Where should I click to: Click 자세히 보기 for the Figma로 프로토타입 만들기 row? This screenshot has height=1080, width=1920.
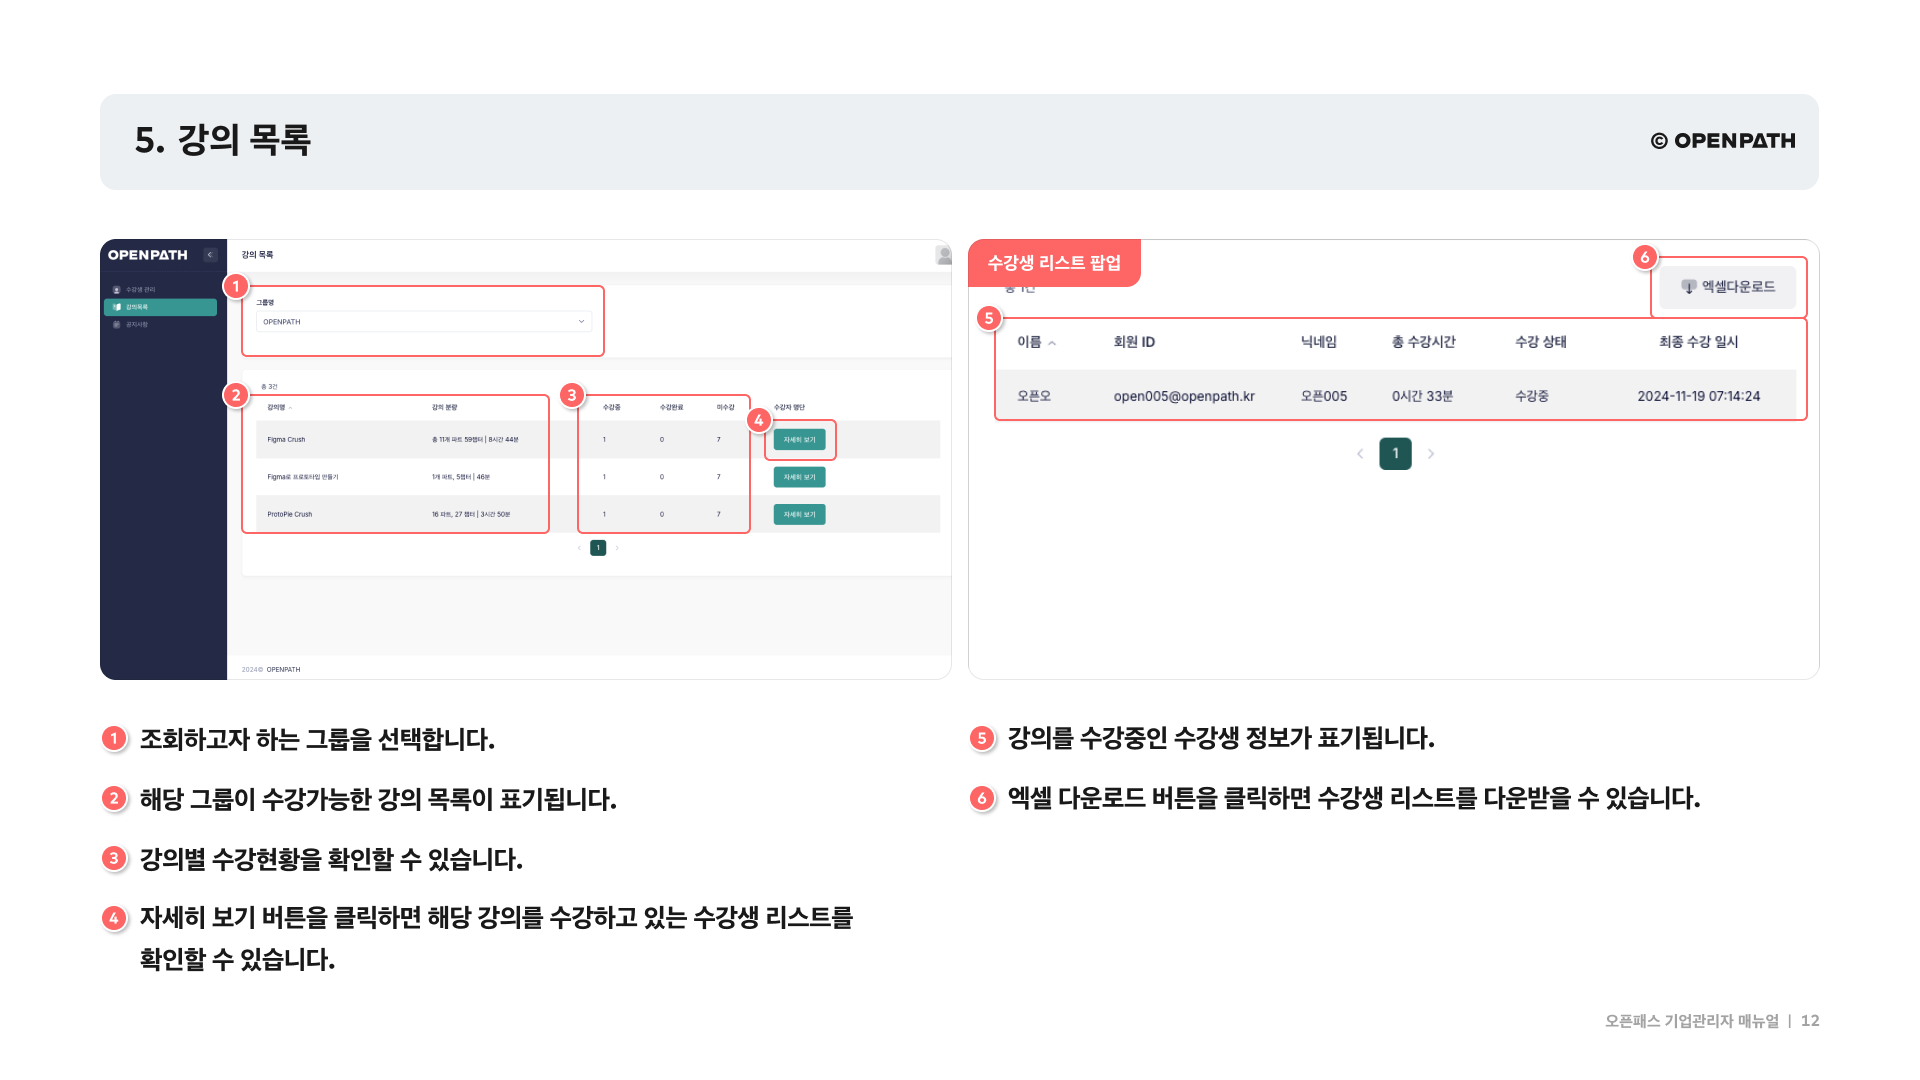pyautogui.click(x=799, y=477)
